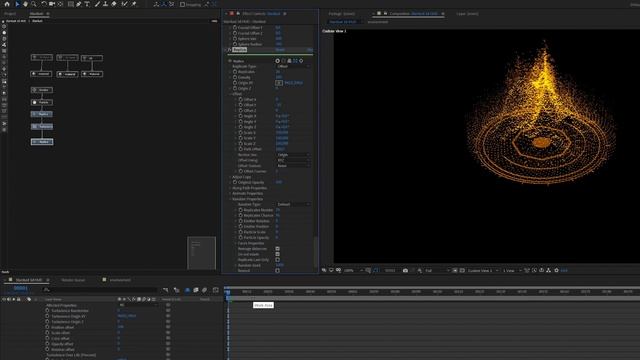
Task: Toggle the Angle X stopwatch
Action: tap(240, 116)
